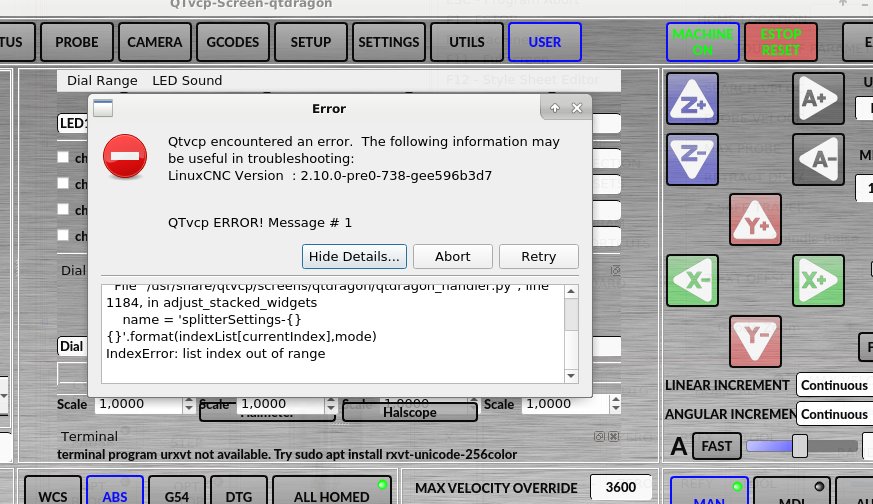873x504 pixels.
Task: Click the first Scale value field
Action: 139,404
